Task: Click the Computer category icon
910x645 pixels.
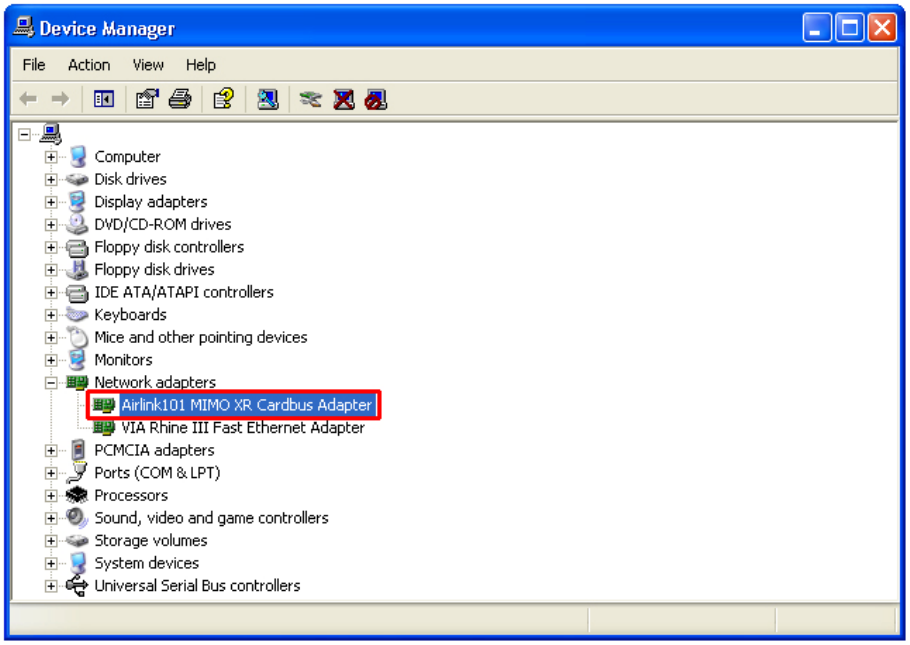Action: [78, 157]
